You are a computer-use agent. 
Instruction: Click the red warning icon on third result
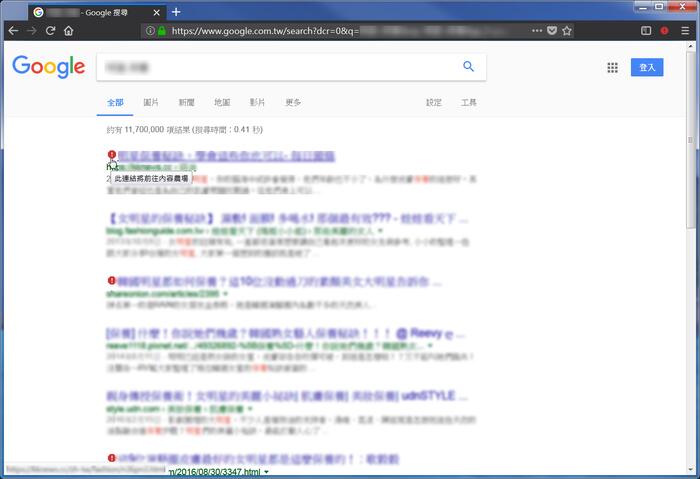pyautogui.click(x=111, y=280)
